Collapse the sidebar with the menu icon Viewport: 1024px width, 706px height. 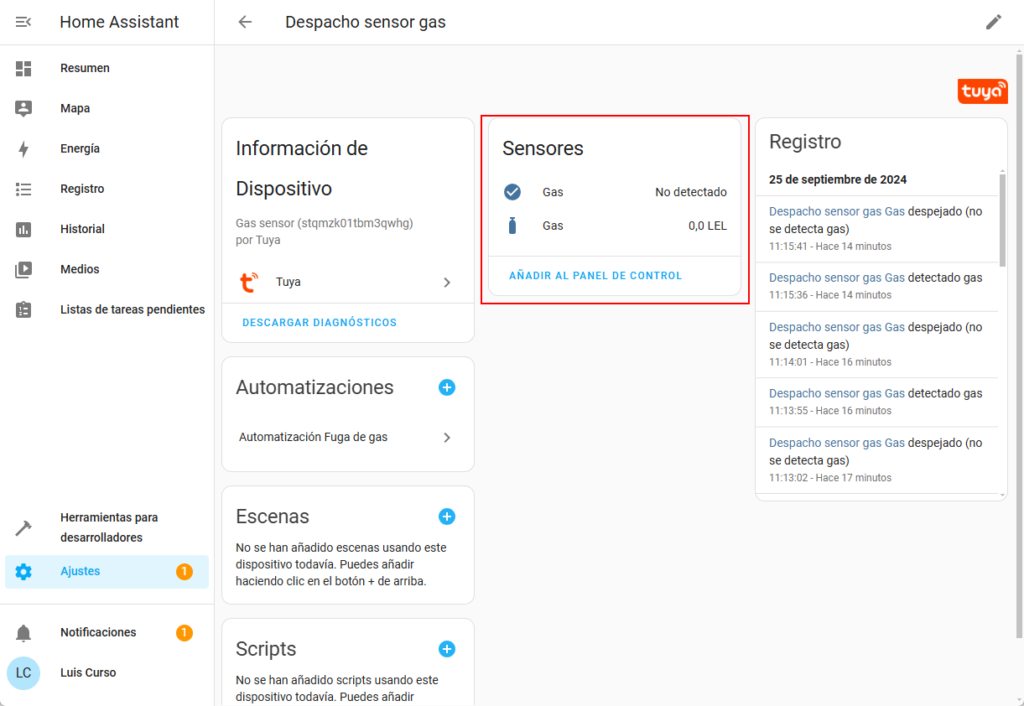coord(24,22)
